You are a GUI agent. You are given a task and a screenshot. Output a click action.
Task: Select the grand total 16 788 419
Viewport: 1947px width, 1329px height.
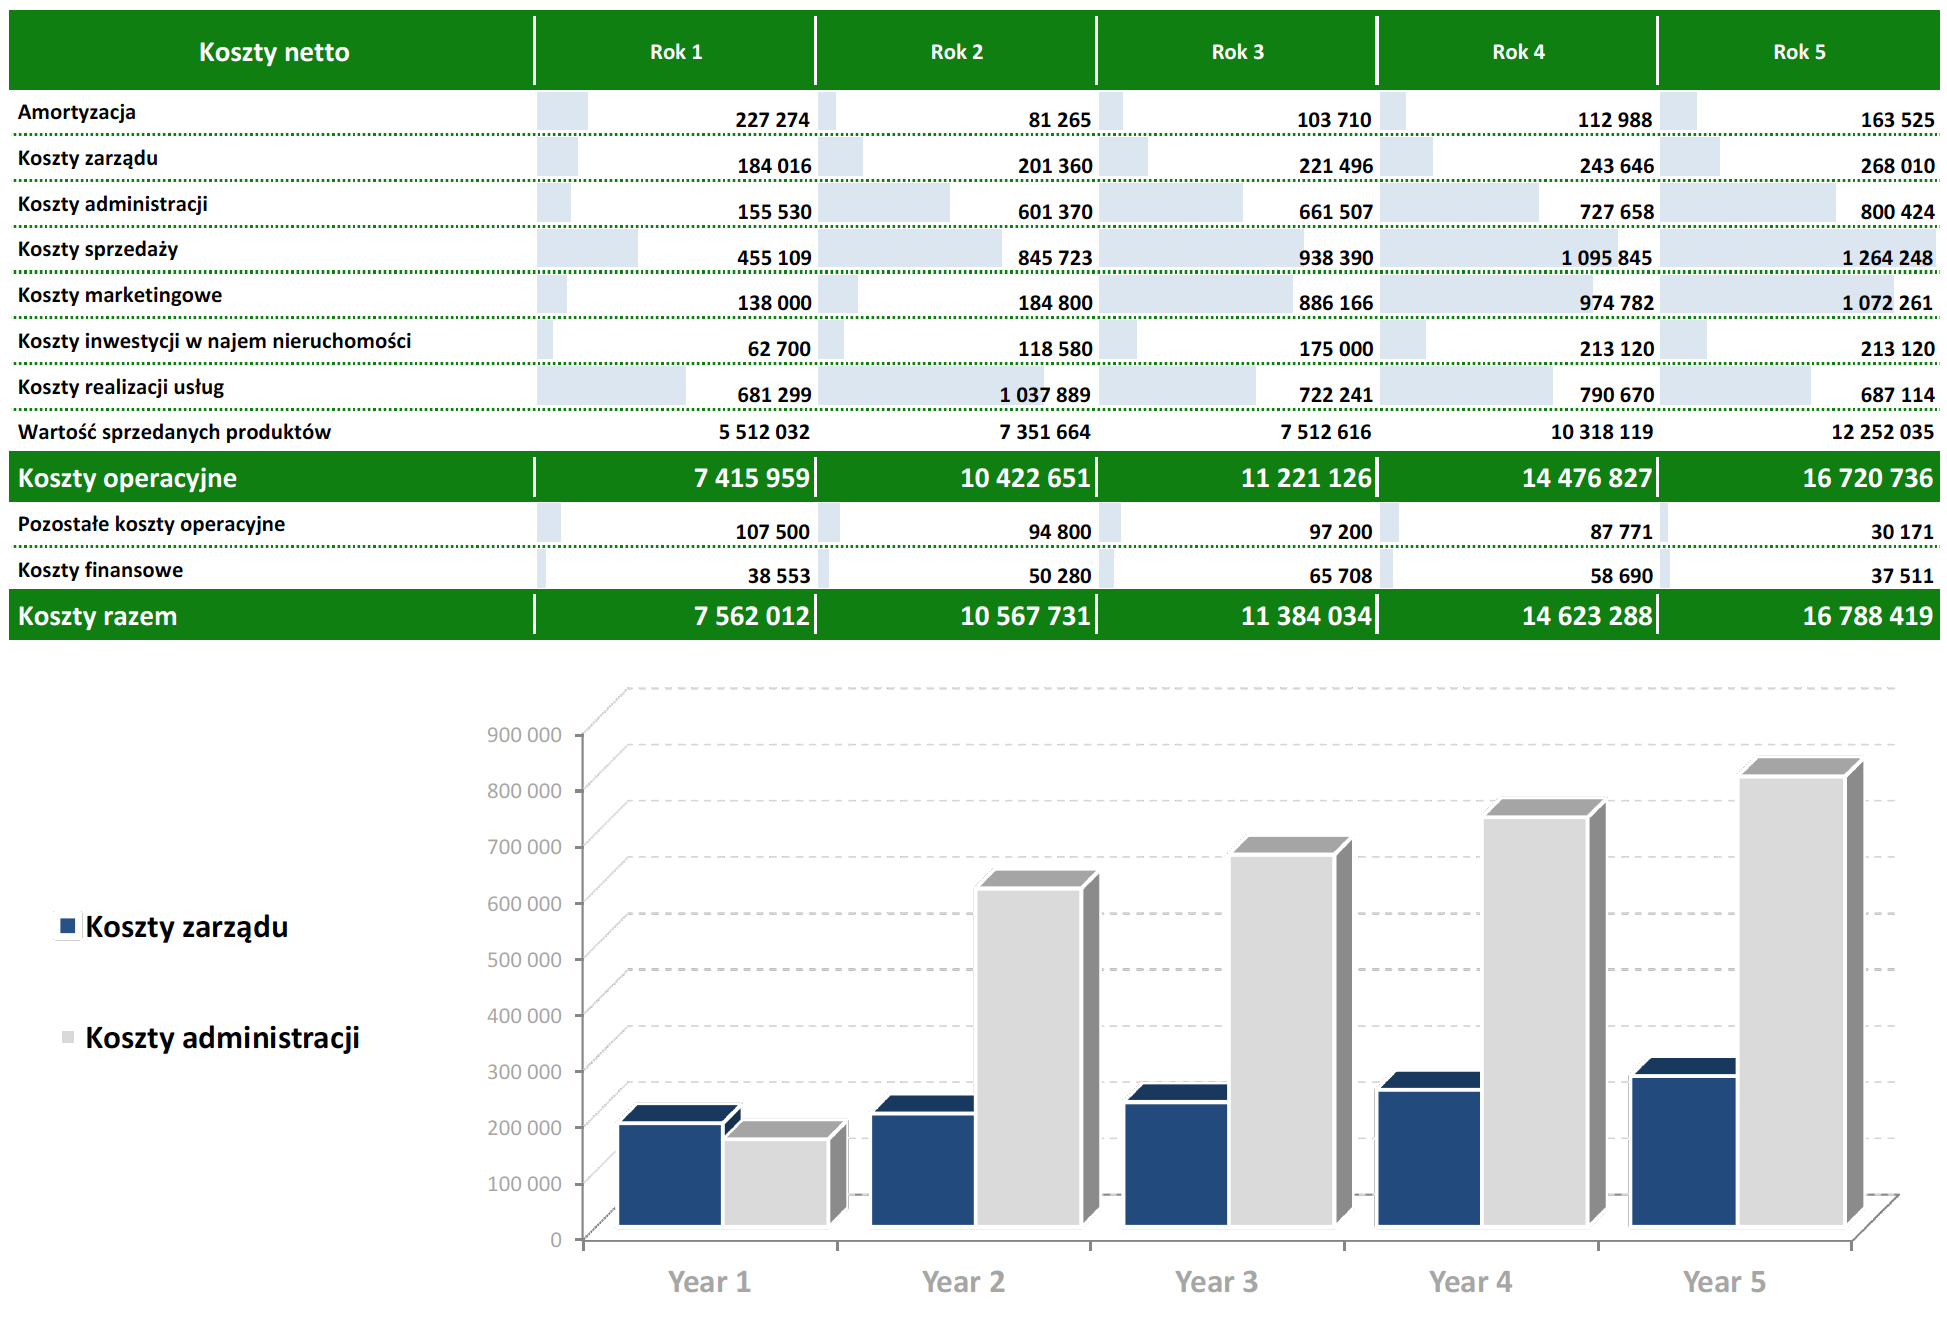[1868, 616]
